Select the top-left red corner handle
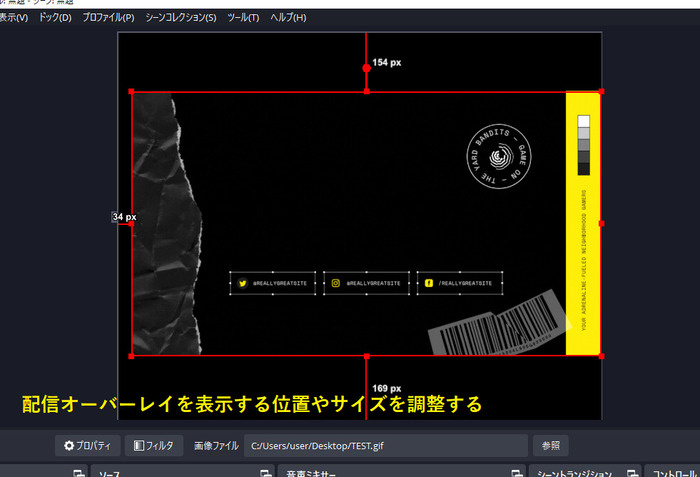700x477 pixels. point(131,92)
